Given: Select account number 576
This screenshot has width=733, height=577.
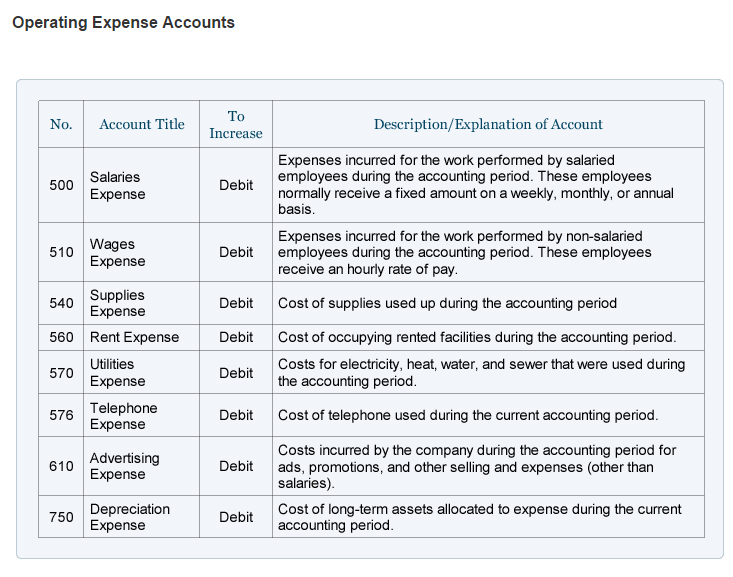Looking at the screenshot, I should [61, 415].
